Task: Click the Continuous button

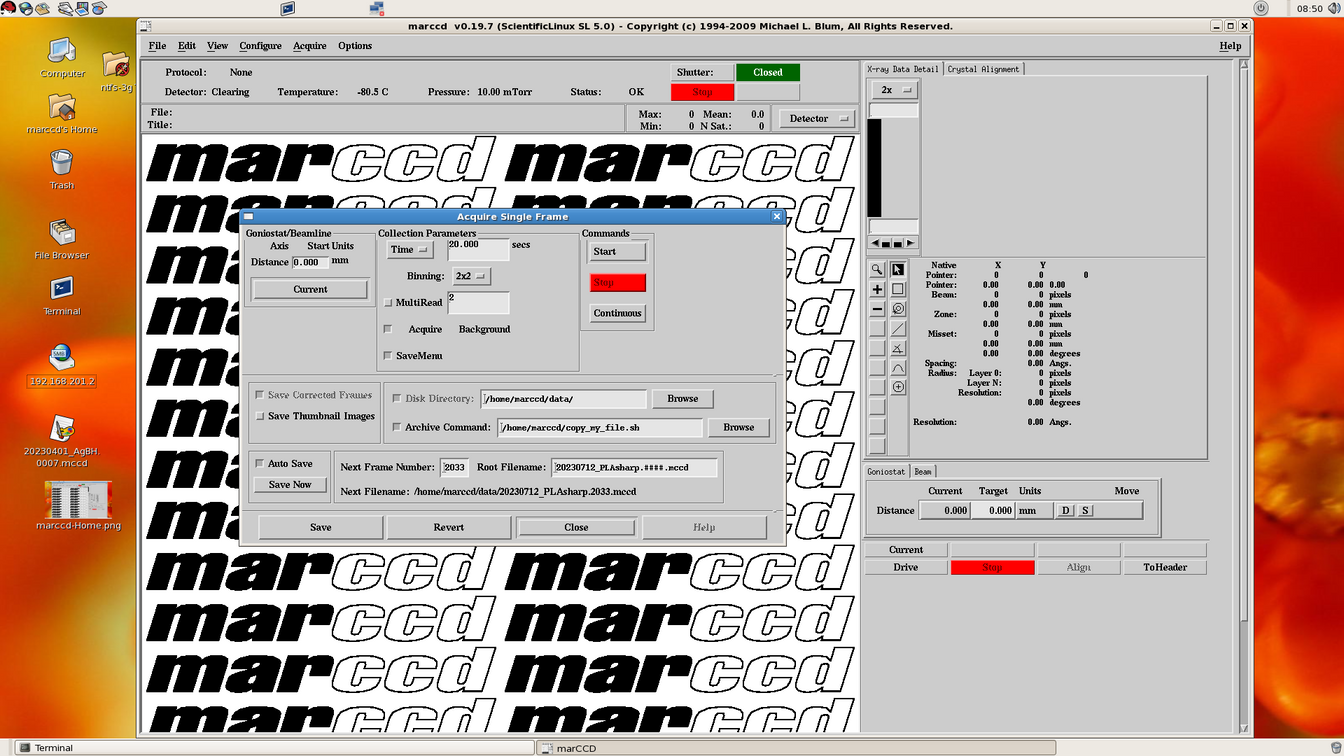Action: 617,313
